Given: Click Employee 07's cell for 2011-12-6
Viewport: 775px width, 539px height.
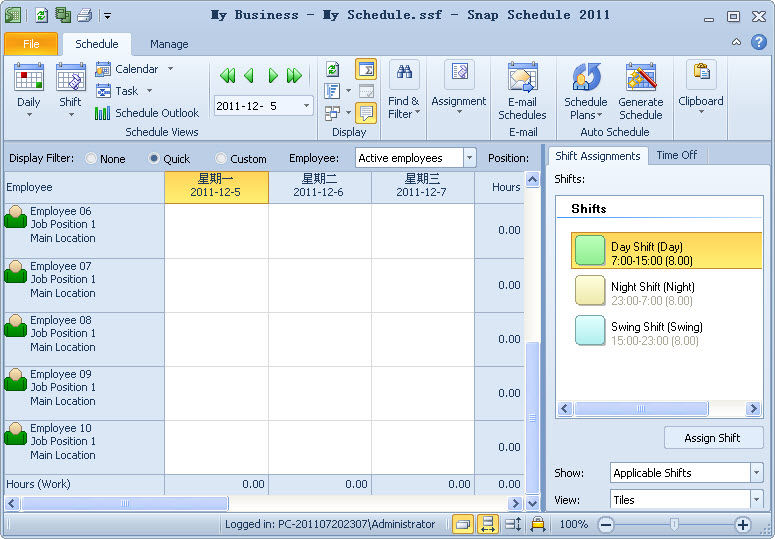Looking at the screenshot, I should pos(320,285).
